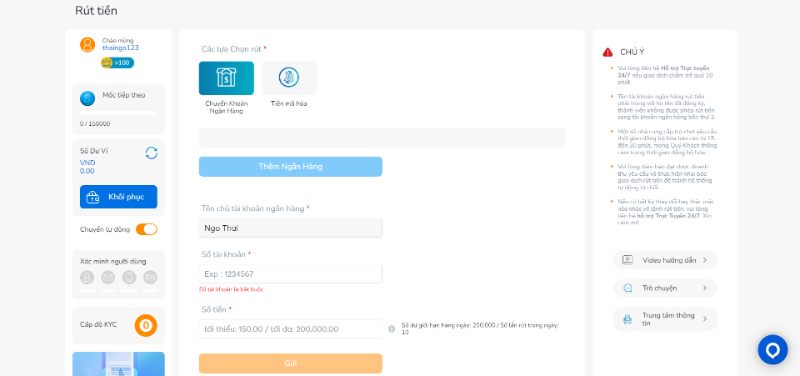Select the Chuyển Khoản Ngân Hàng bank transfer icon
Image resolution: width=800 pixels, height=376 pixels.
(x=226, y=78)
